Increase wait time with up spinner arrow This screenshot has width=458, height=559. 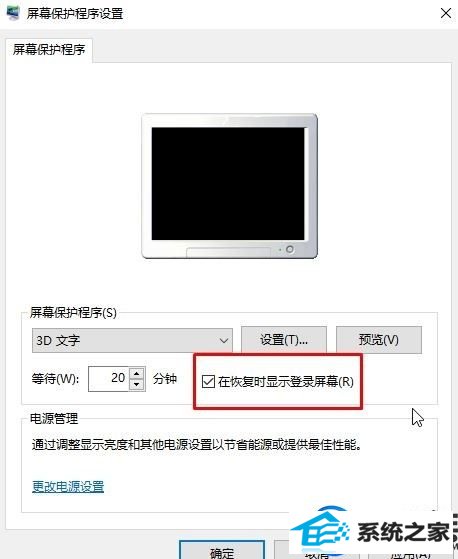point(137,373)
